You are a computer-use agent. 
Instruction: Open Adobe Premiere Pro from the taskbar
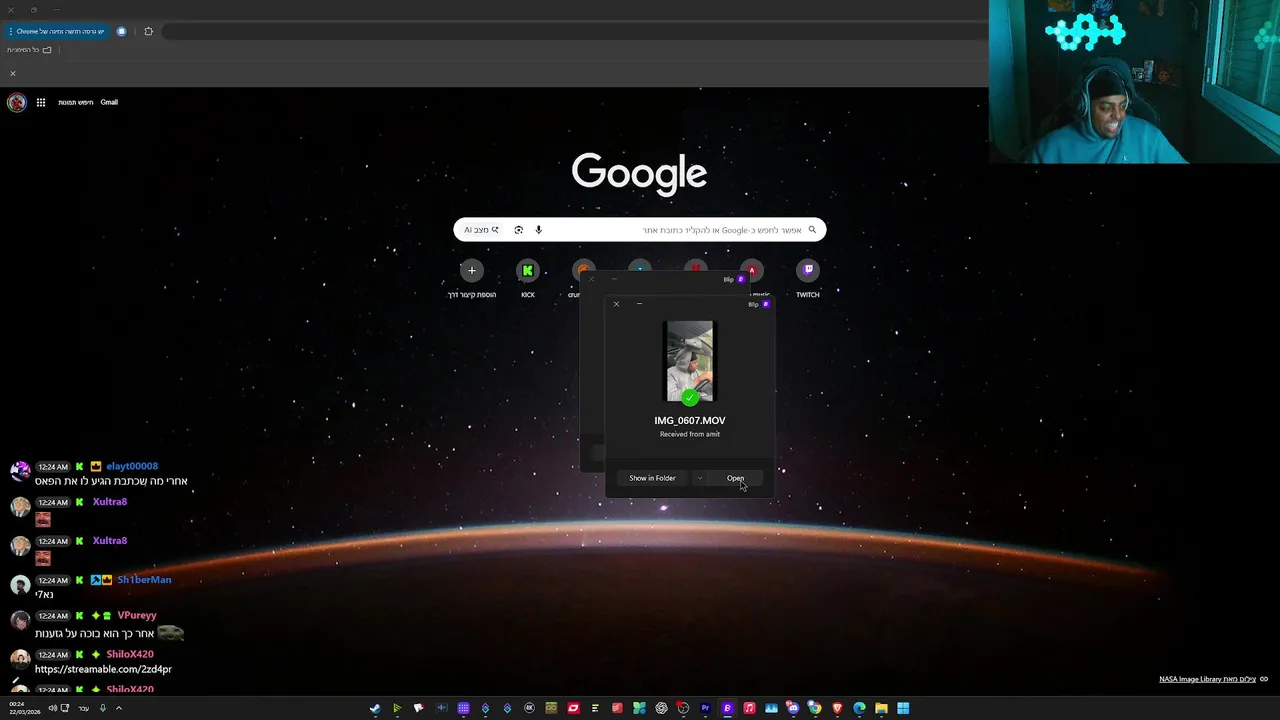(x=705, y=708)
